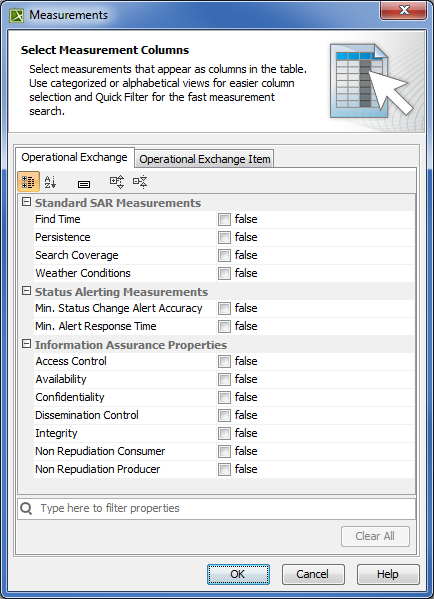Enable the Access Control checkbox

pos(224,361)
